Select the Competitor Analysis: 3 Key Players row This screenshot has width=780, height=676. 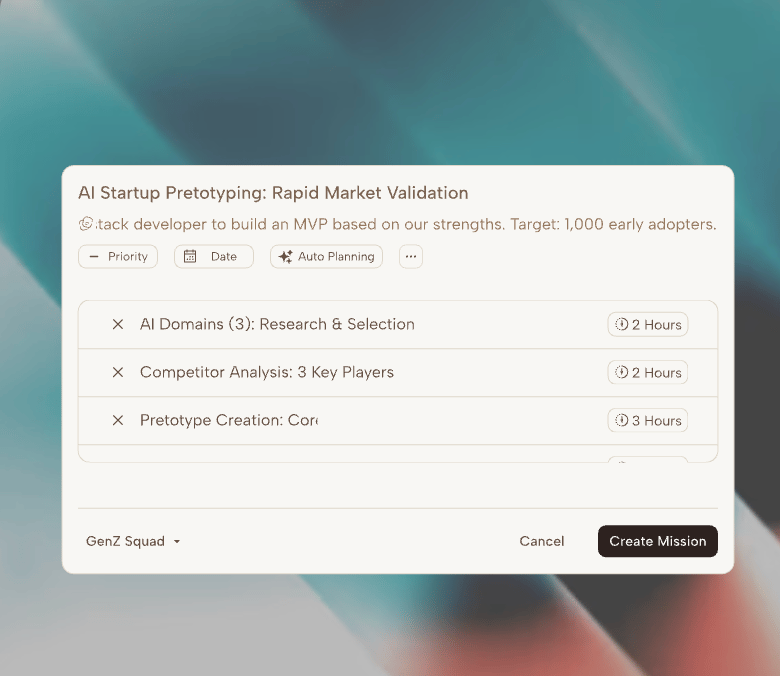[x=398, y=373]
